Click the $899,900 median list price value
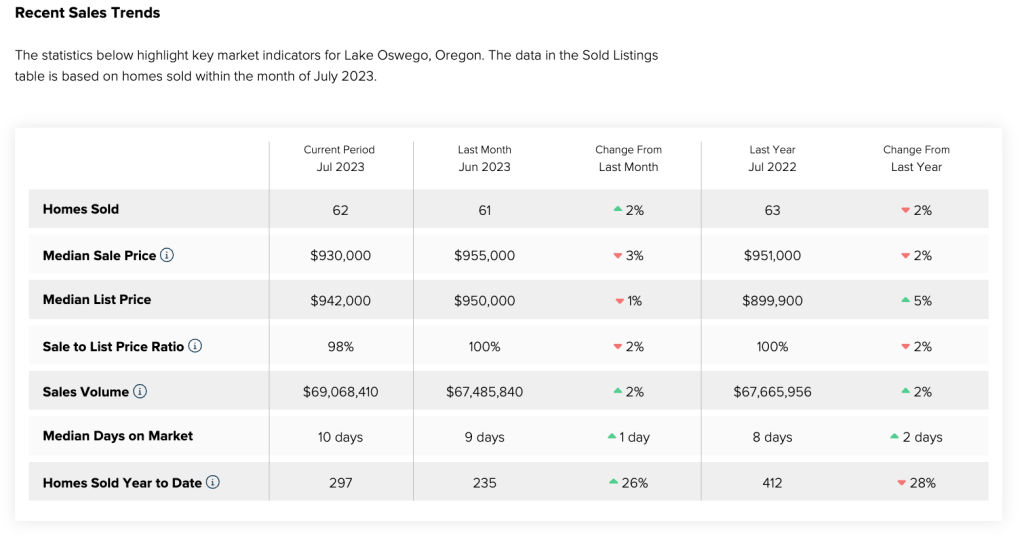Screen dimensions: 1024x536 [772, 301]
